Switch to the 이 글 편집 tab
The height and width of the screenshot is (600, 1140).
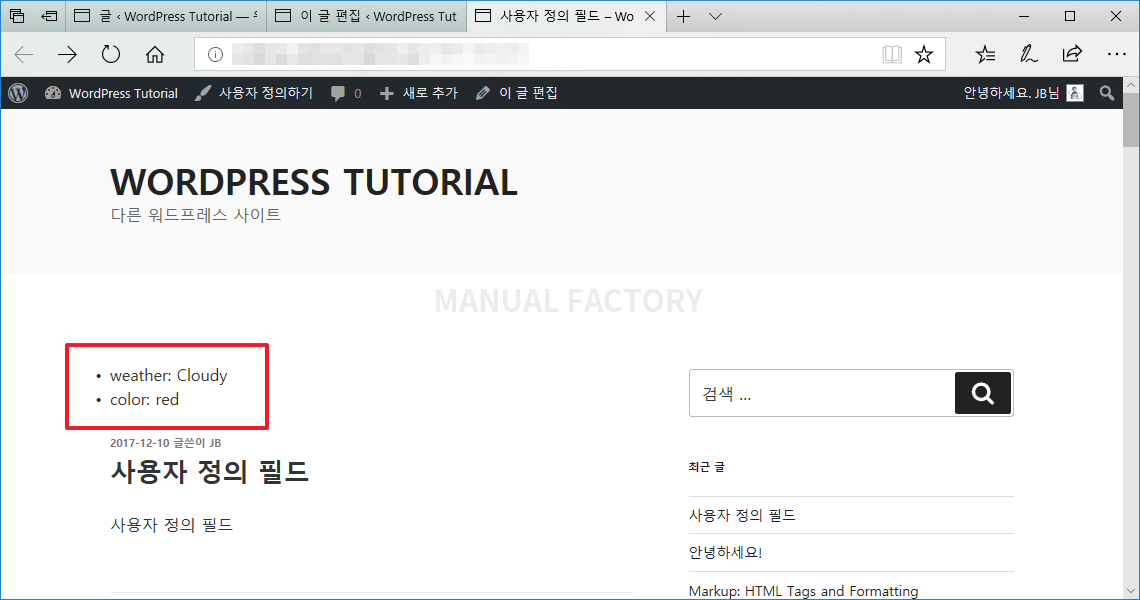pos(367,16)
